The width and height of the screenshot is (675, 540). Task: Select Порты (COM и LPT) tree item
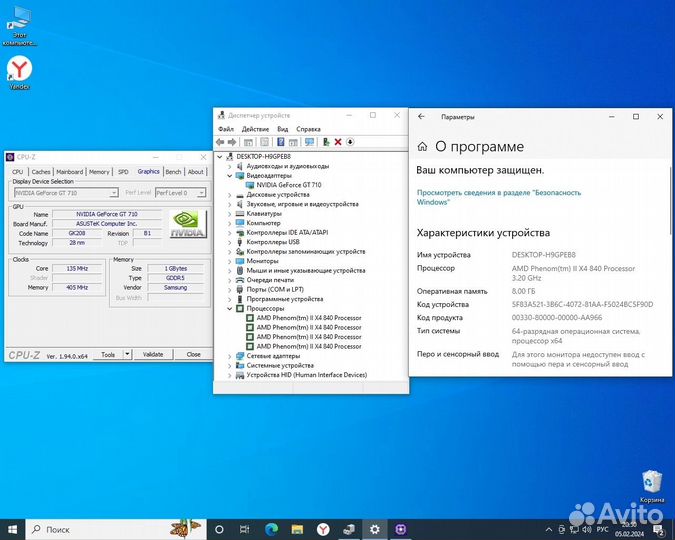pyautogui.click(x=275, y=289)
